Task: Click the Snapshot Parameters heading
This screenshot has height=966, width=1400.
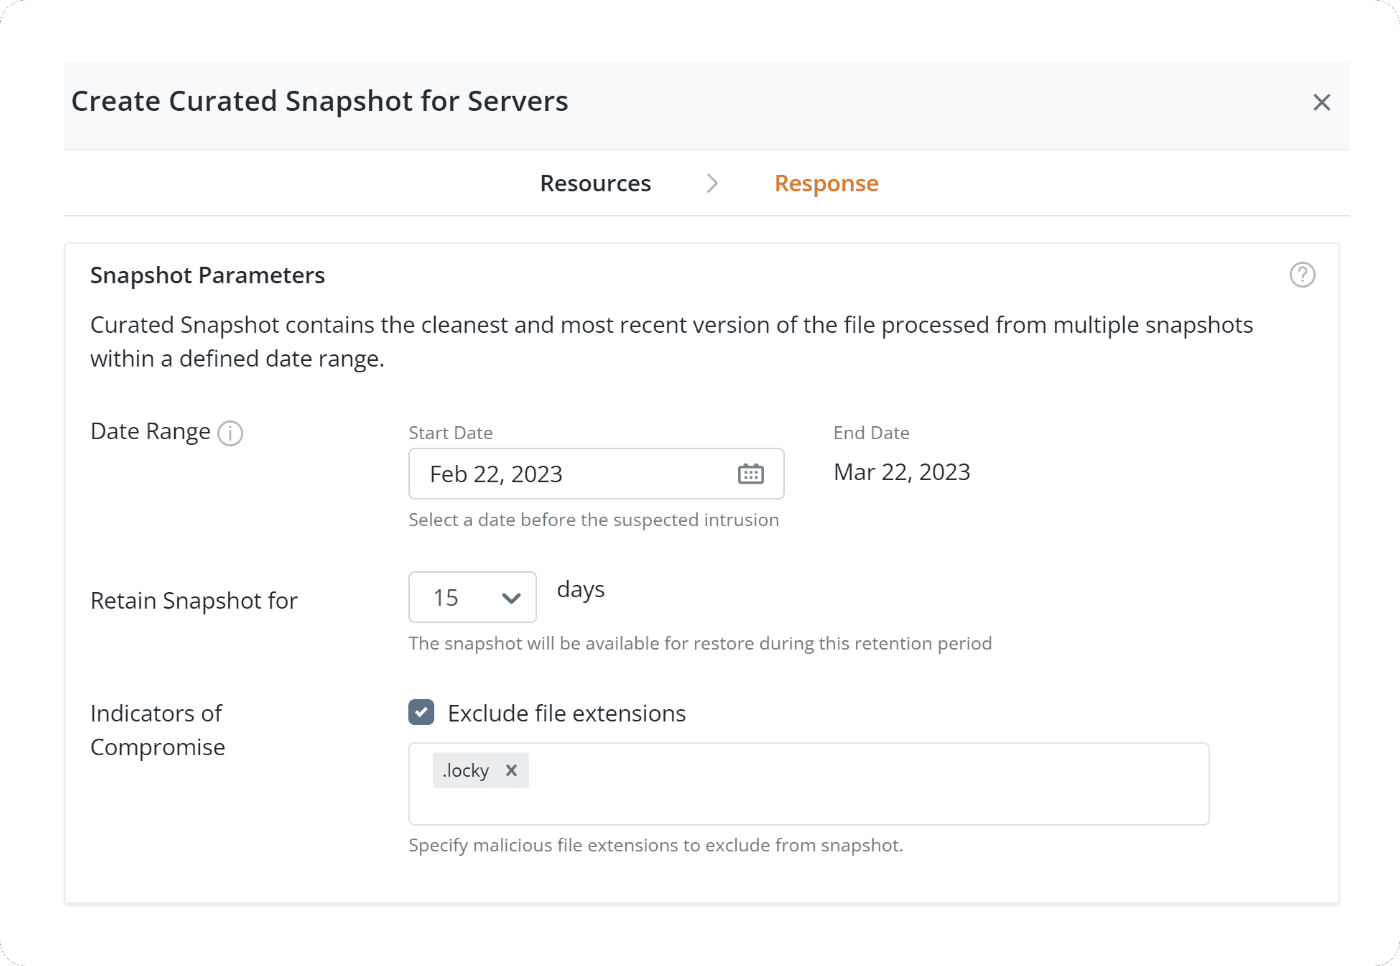Action: (x=207, y=275)
